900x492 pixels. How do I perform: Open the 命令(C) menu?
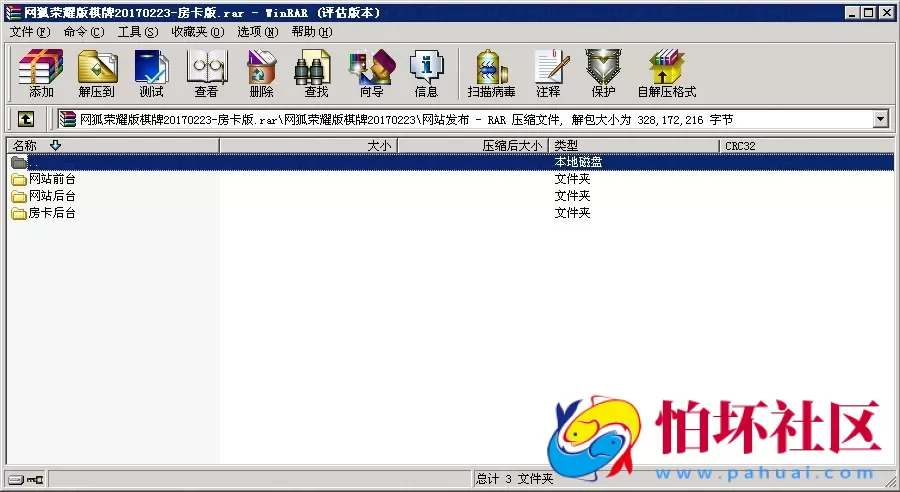coord(84,32)
